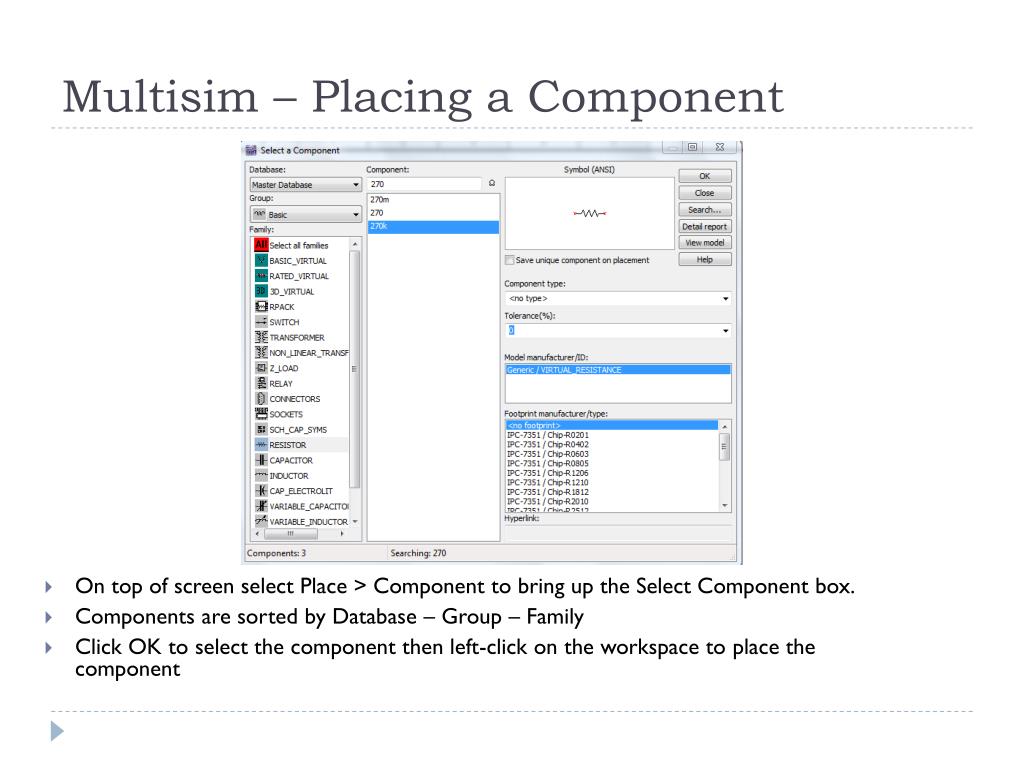The height and width of the screenshot is (768, 1024).
Task: Click the BASIC_VIRTUAL family icon
Action: click(261, 261)
